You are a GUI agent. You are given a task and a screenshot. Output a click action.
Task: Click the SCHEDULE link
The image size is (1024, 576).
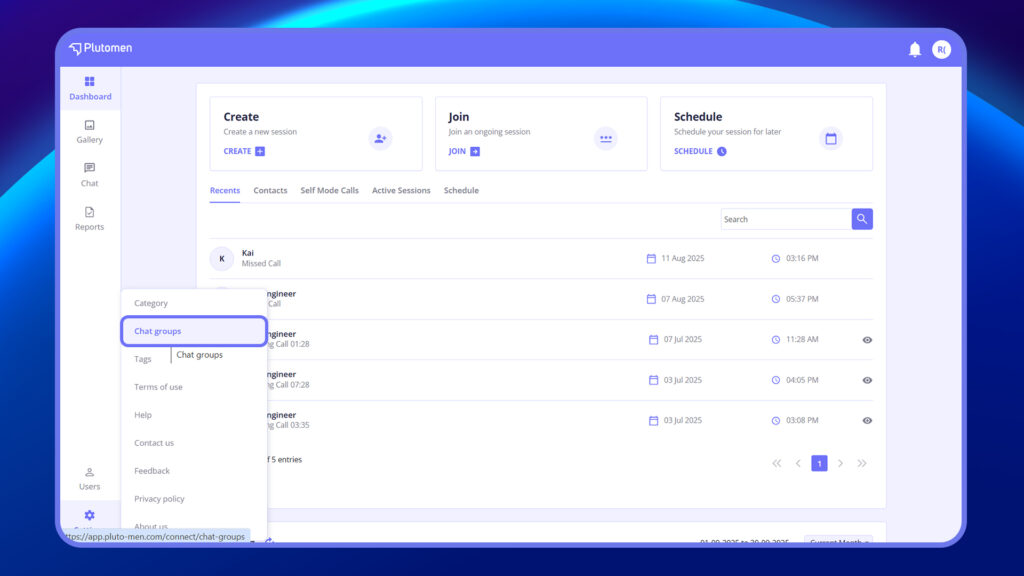700,152
